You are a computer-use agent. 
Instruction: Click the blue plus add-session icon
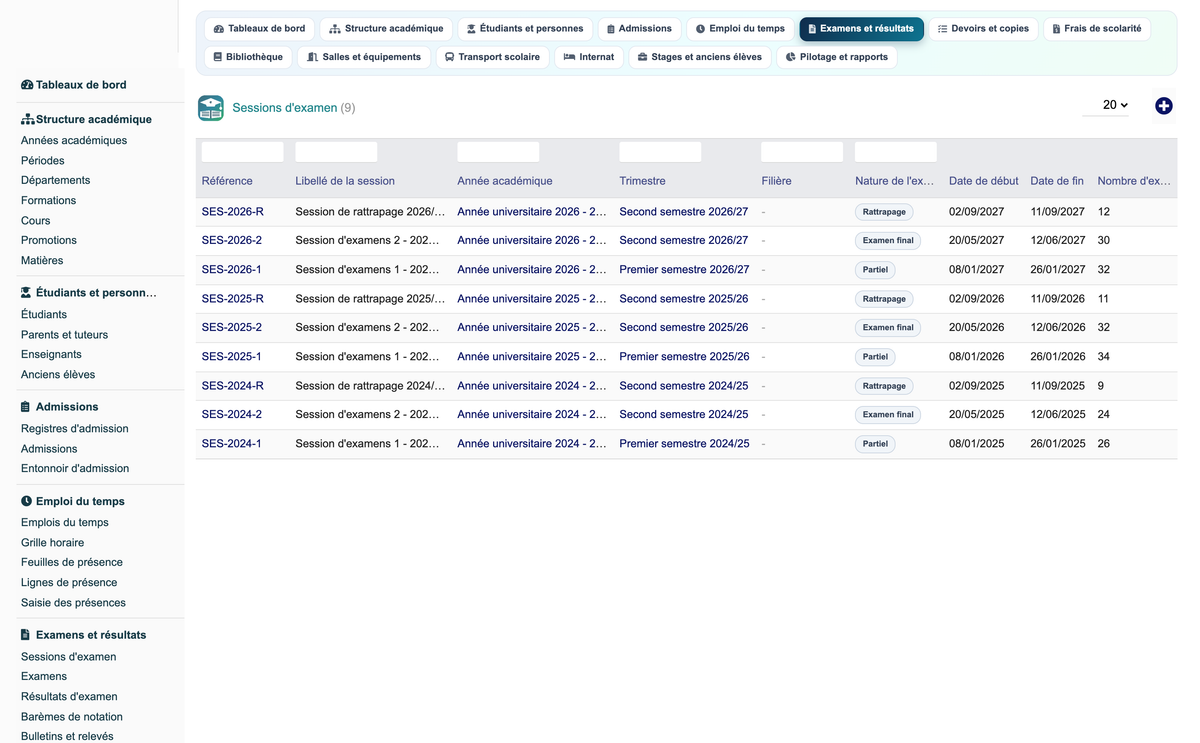click(x=1163, y=106)
